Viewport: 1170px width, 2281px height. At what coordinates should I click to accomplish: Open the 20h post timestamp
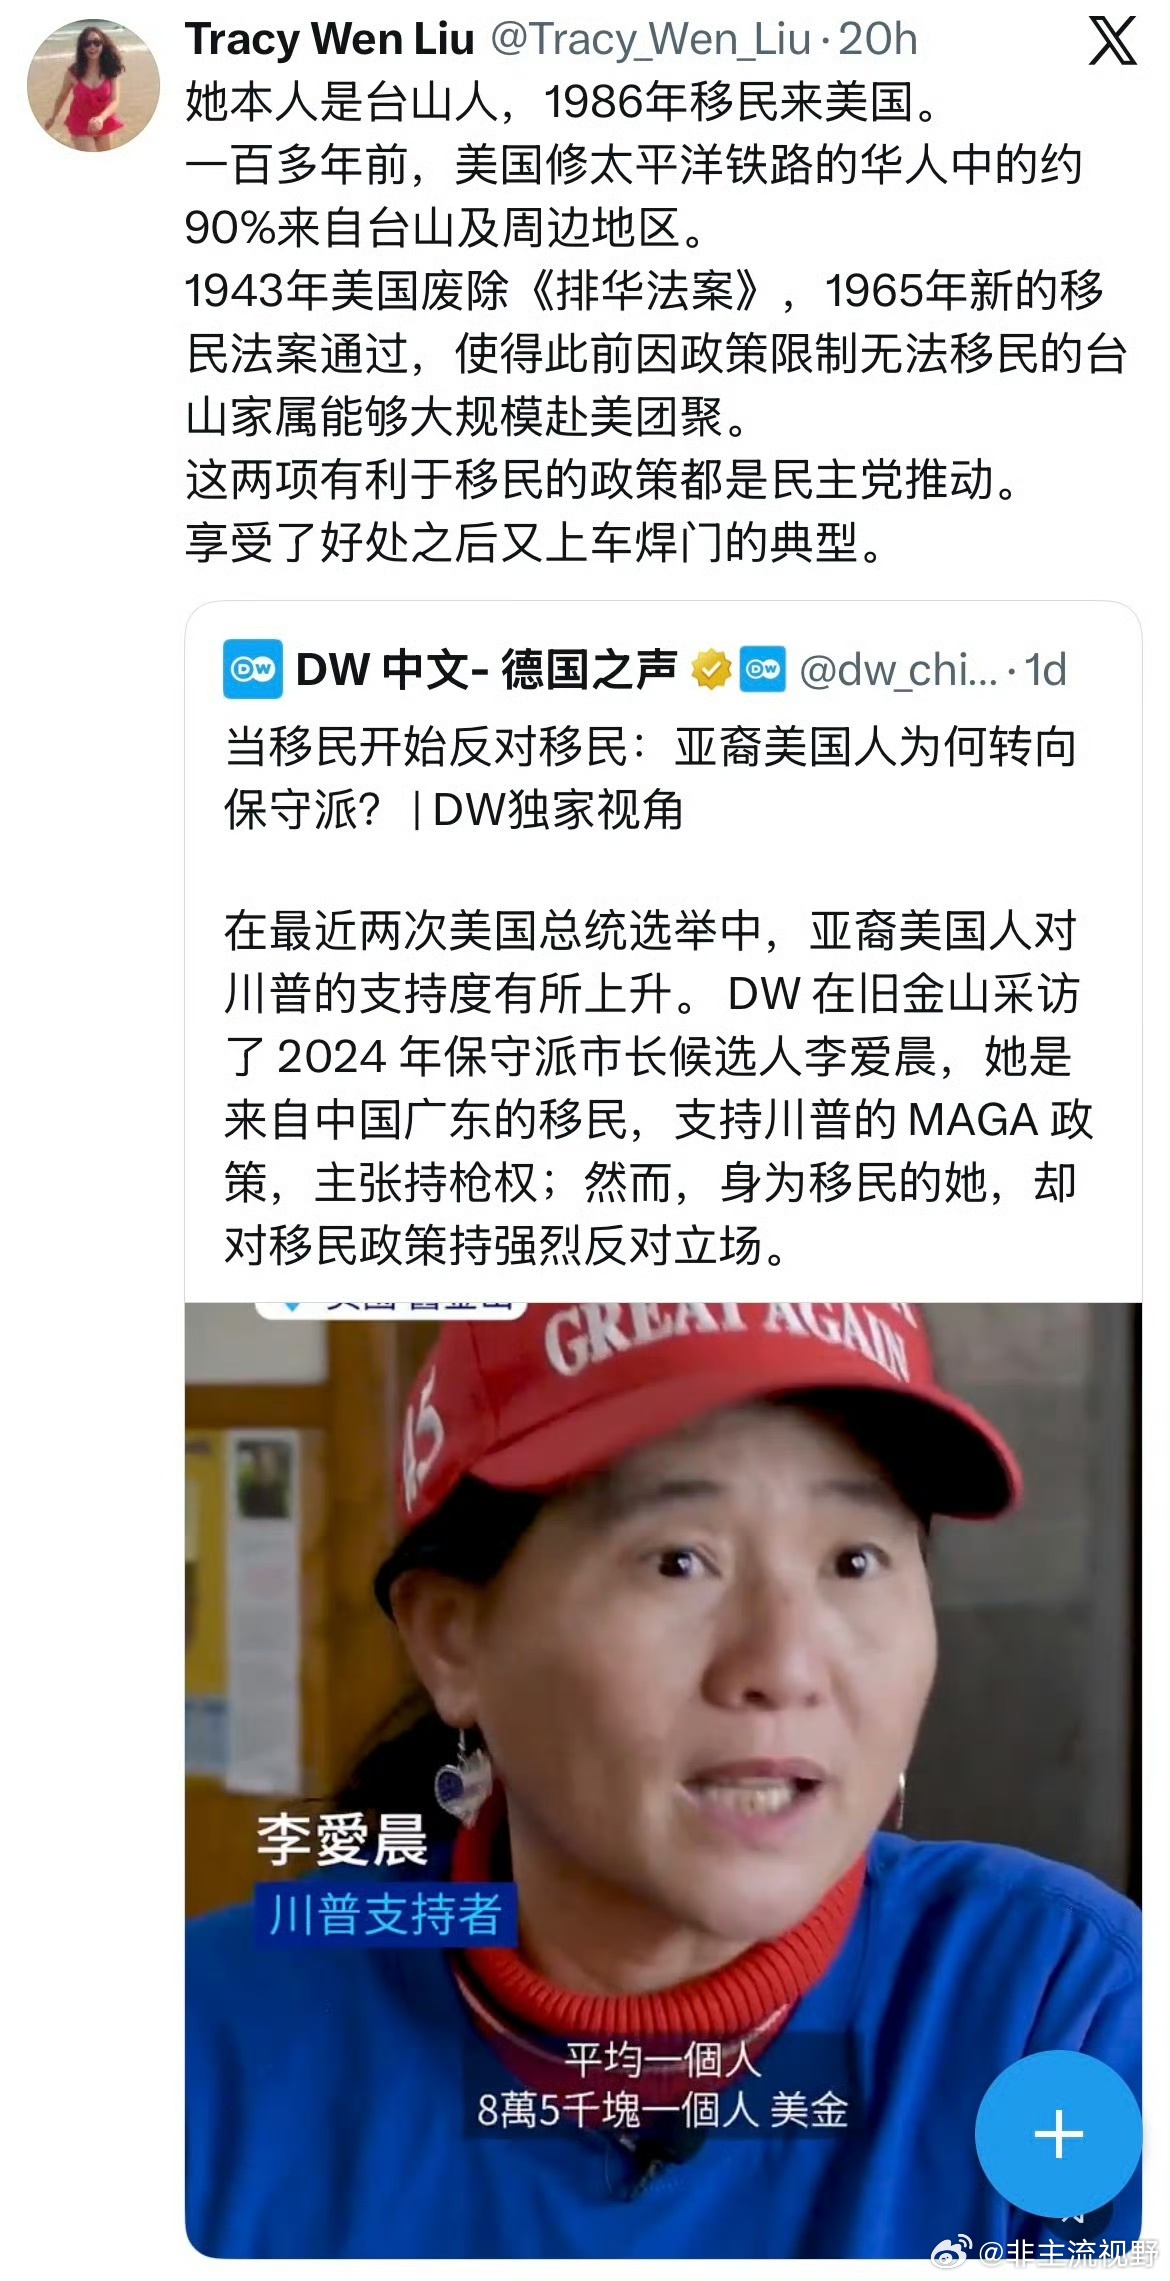pyautogui.click(x=879, y=40)
